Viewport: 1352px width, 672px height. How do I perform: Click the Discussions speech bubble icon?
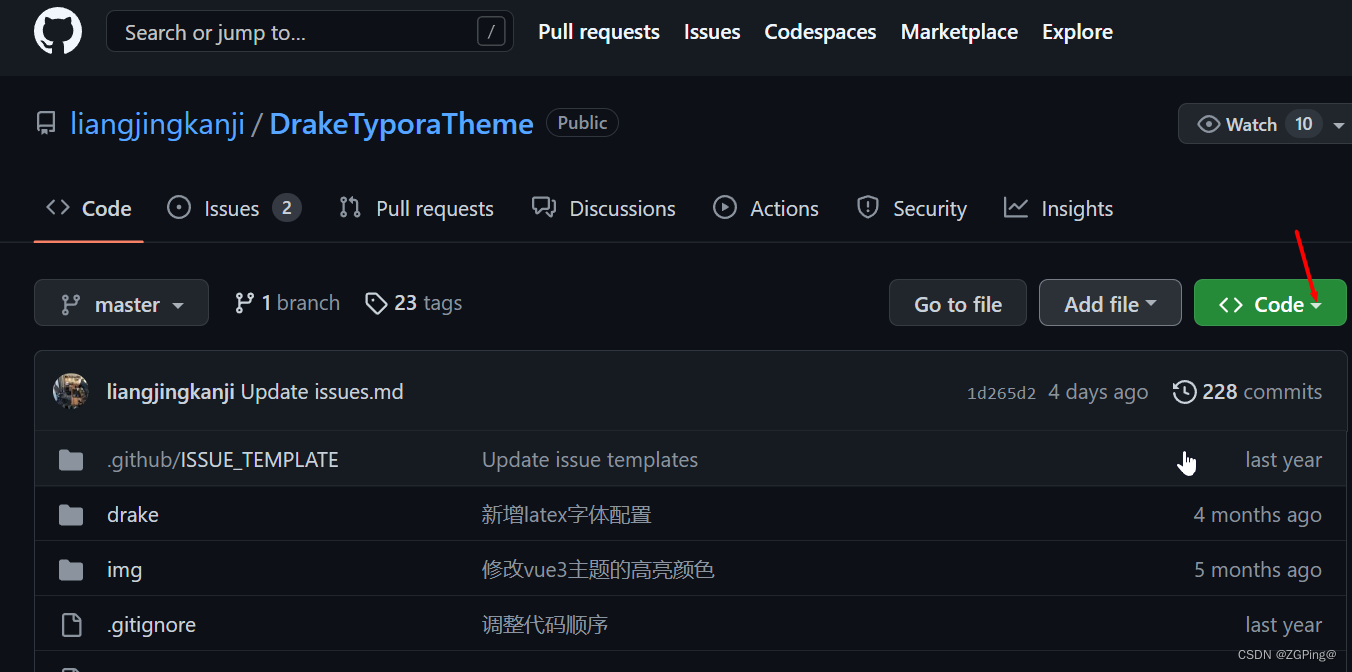[544, 207]
